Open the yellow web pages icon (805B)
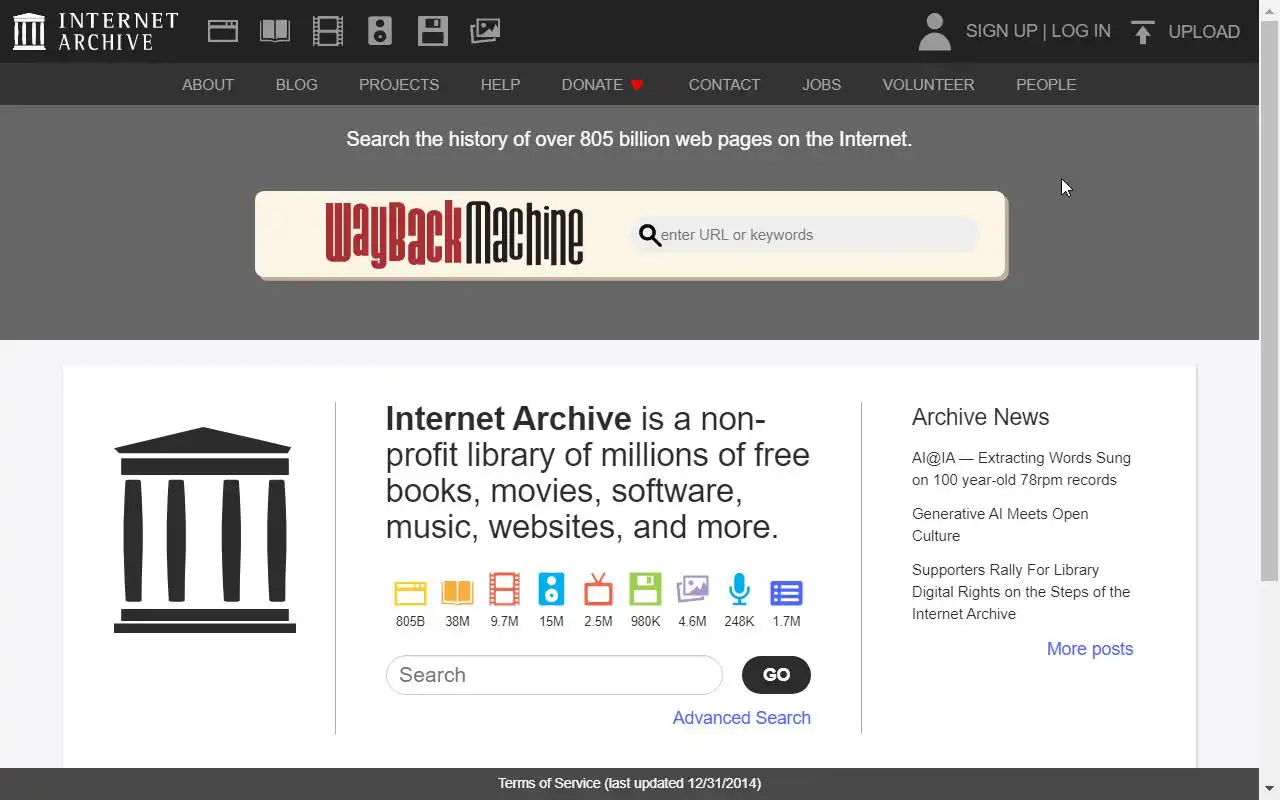 pyautogui.click(x=410, y=593)
